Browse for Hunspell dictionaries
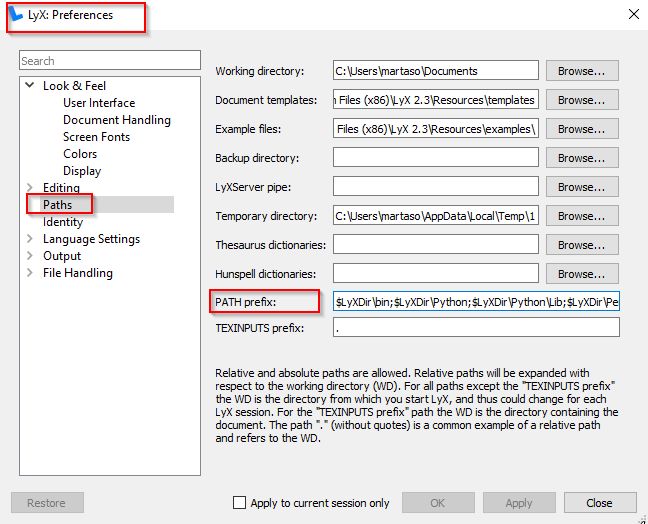This screenshot has width=648, height=524. tap(582, 274)
